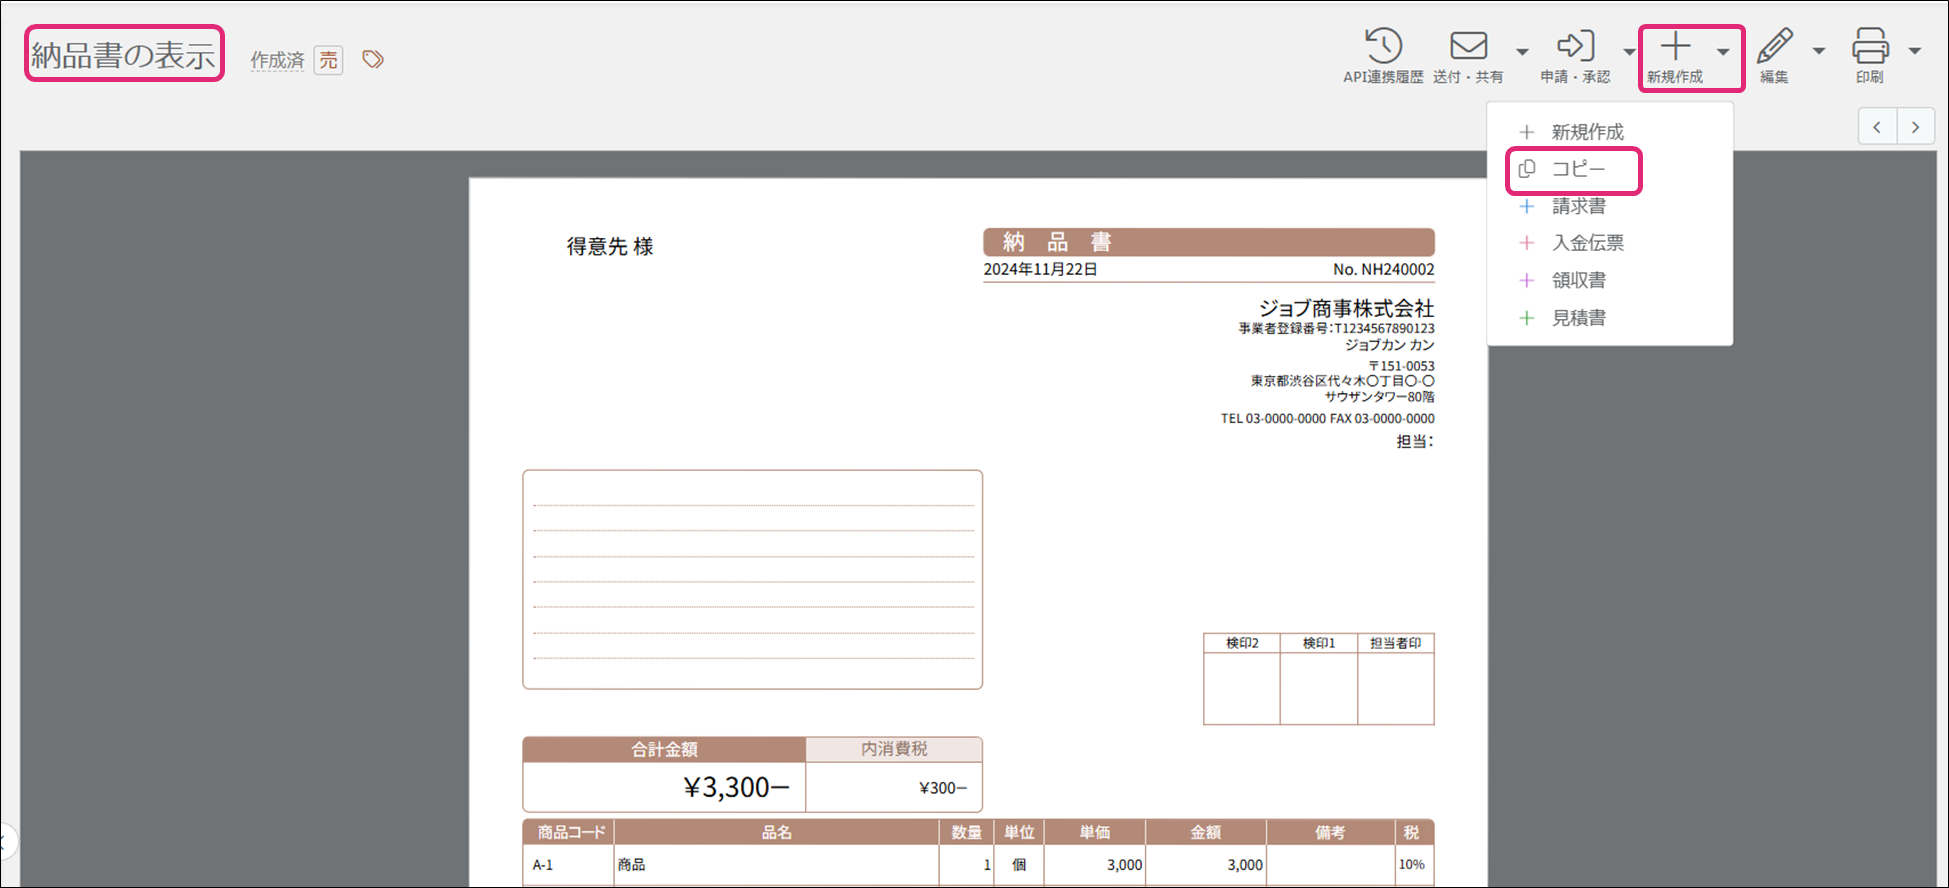Click the 印刷 printer icon
Image resolution: width=1949 pixels, height=888 pixels.
click(1869, 47)
